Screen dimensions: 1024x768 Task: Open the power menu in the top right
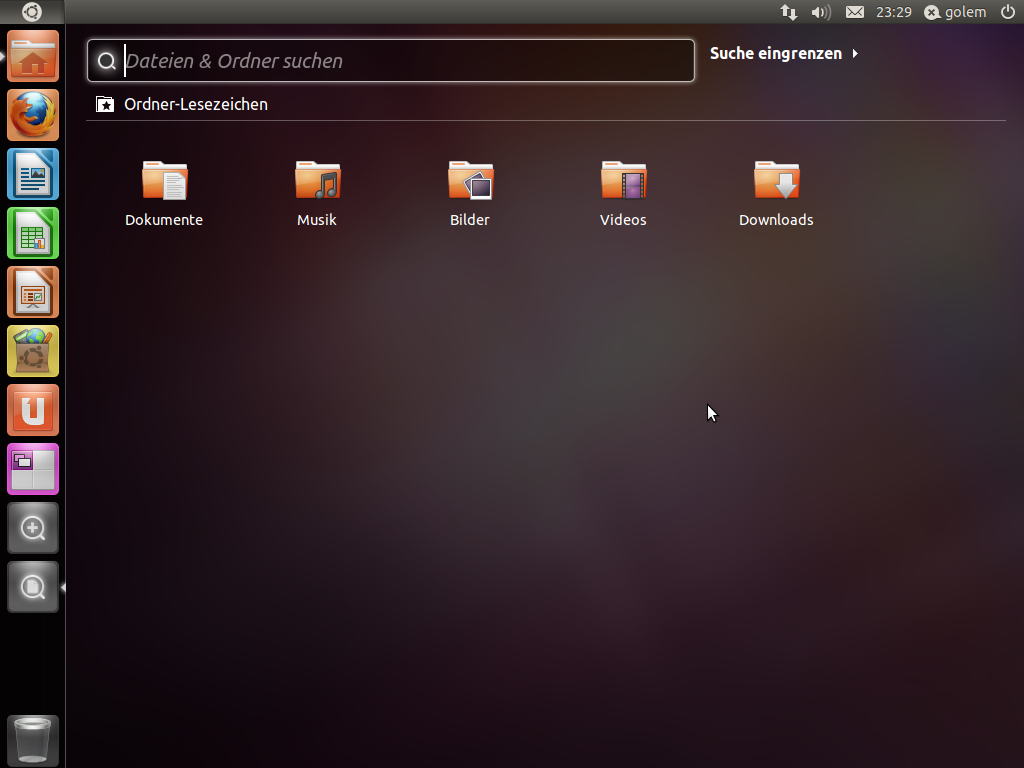tap(1009, 12)
